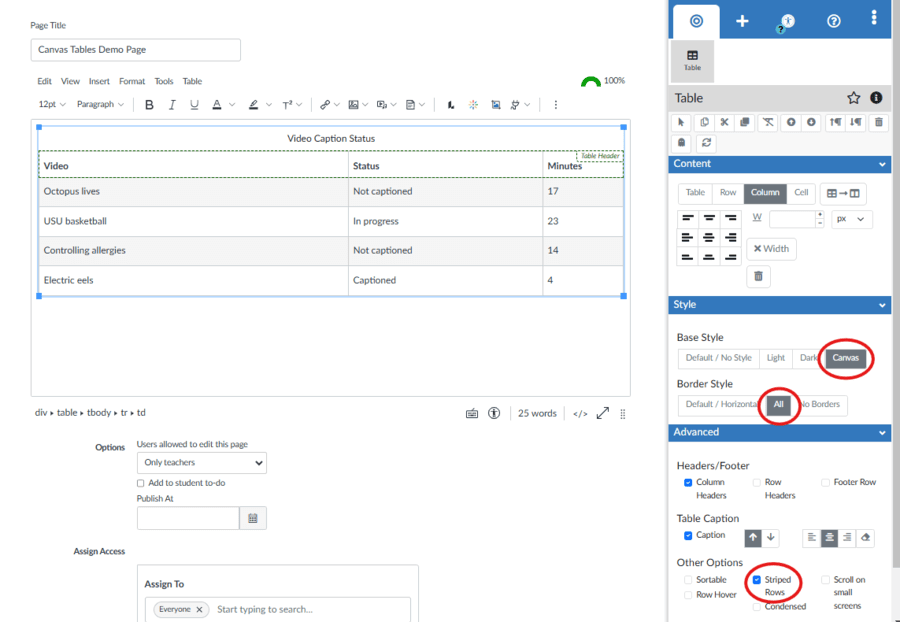The height and width of the screenshot is (622, 900).
Task: Select the scissors cut icon in Table panel
Action: click(x=725, y=122)
